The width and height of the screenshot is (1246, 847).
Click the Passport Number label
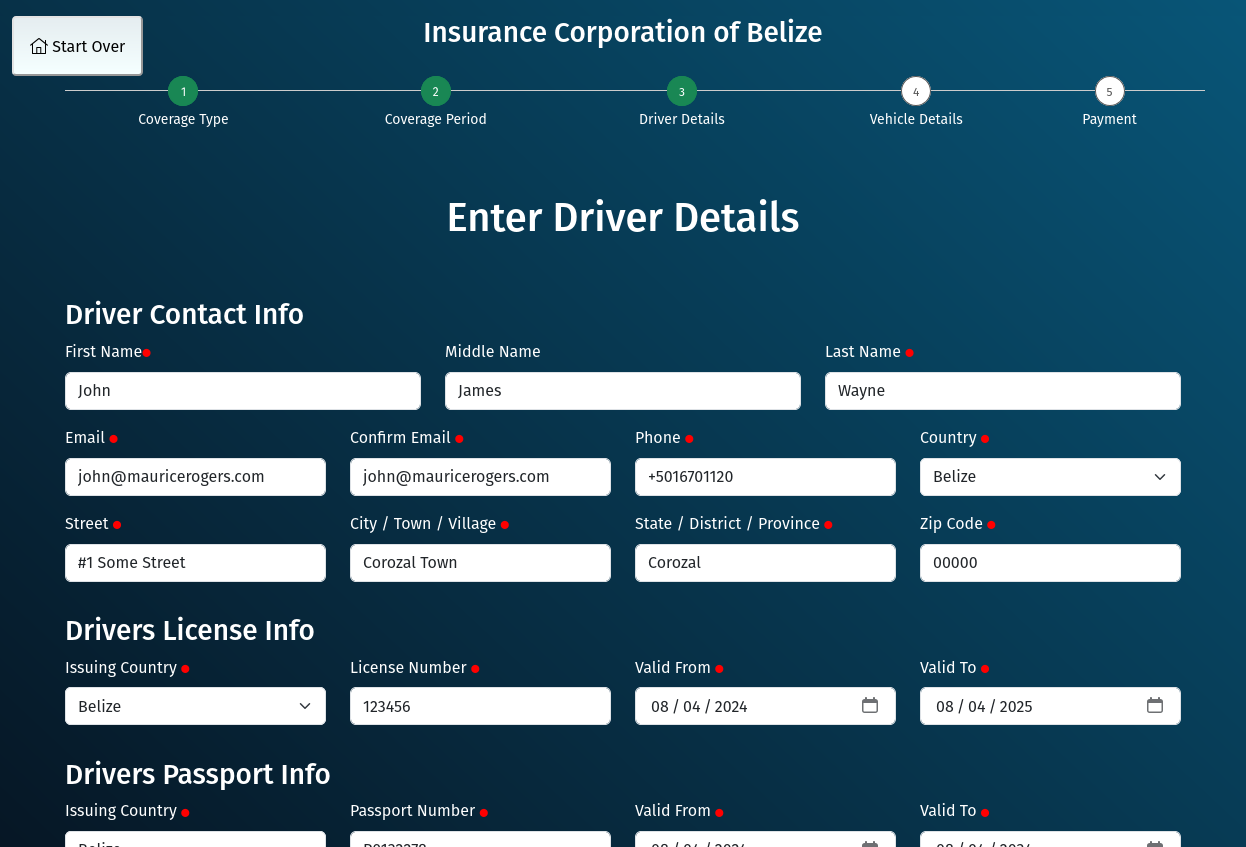[x=412, y=811]
